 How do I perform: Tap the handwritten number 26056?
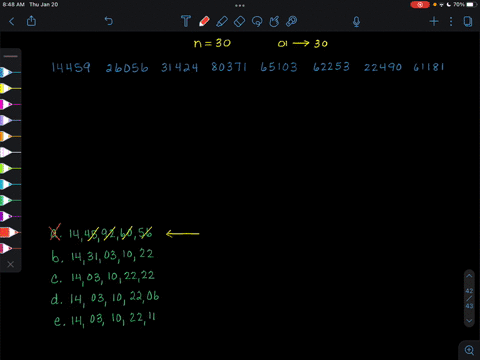(127, 68)
